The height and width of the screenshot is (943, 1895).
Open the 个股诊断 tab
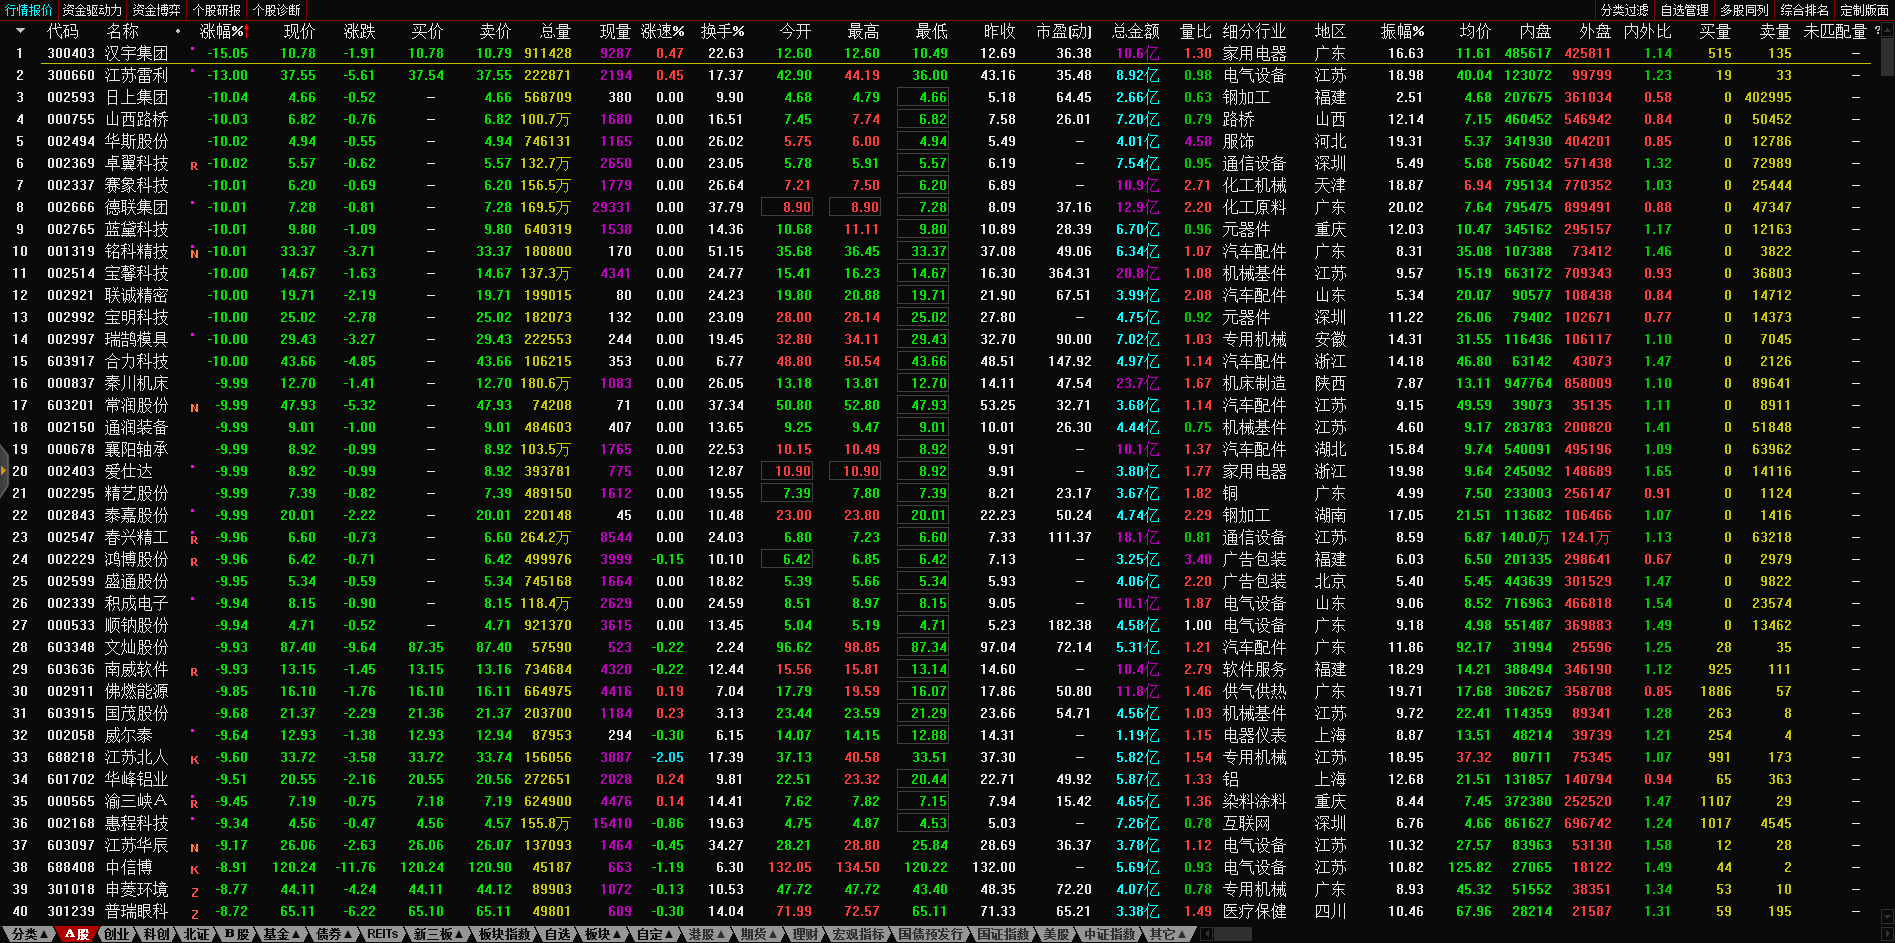pyautogui.click(x=276, y=10)
